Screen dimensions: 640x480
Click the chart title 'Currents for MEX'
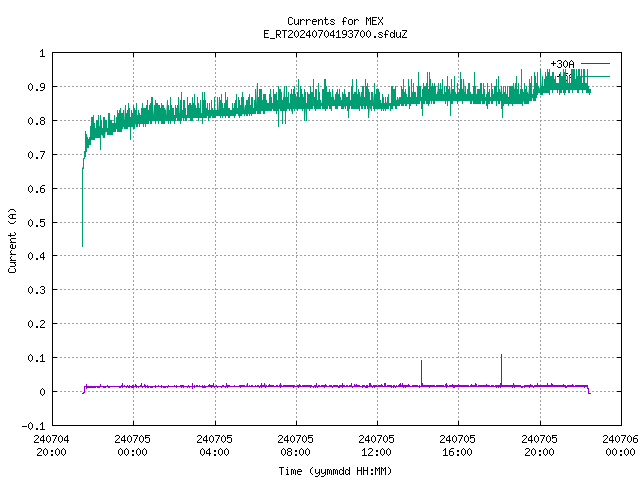click(x=335, y=21)
